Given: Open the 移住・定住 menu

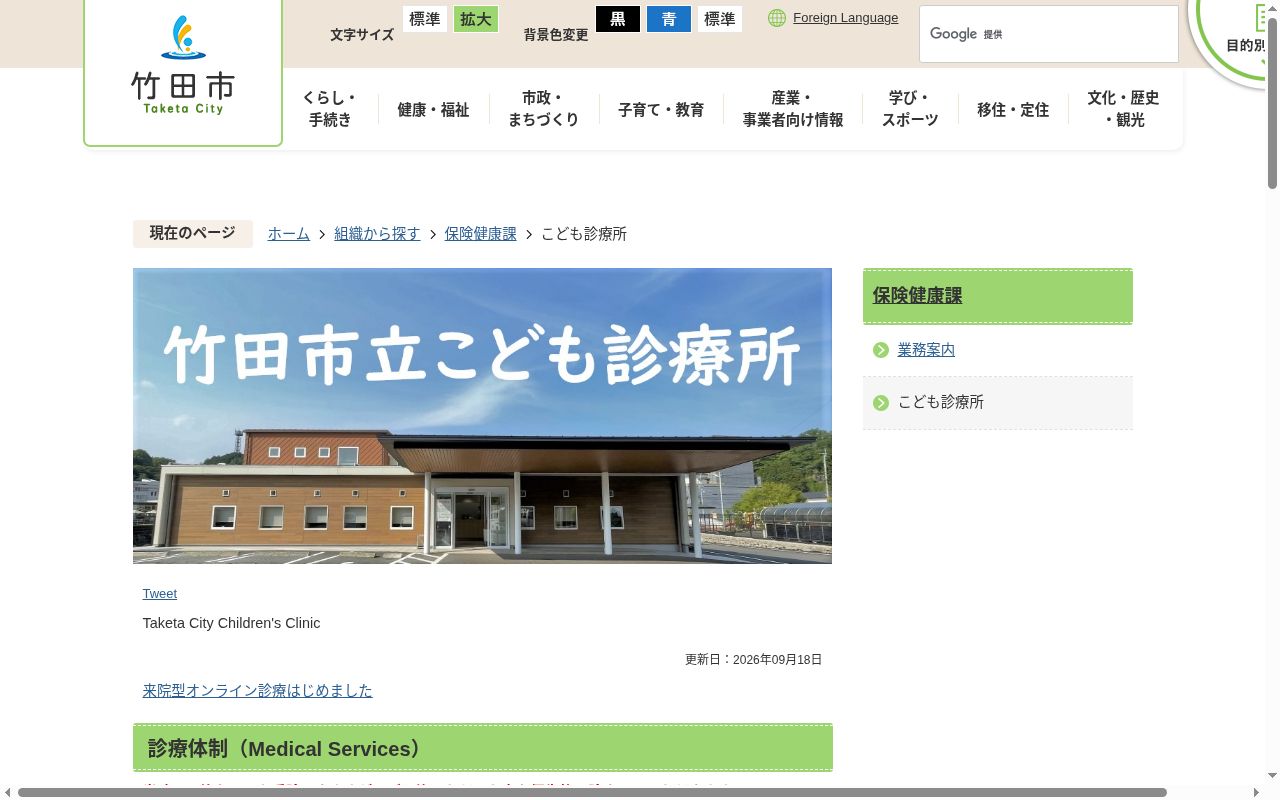Looking at the screenshot, I should 1013,110.
